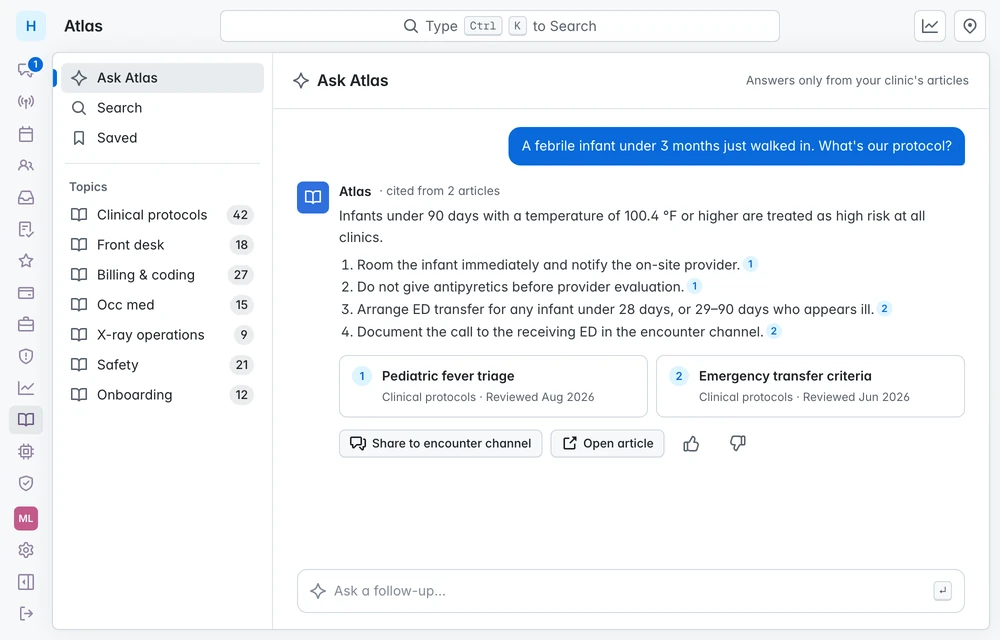Click the Atlas book avatar beside the answer
The height and width of the screenshot is (640, 1000).
click(x=313, y=197)
